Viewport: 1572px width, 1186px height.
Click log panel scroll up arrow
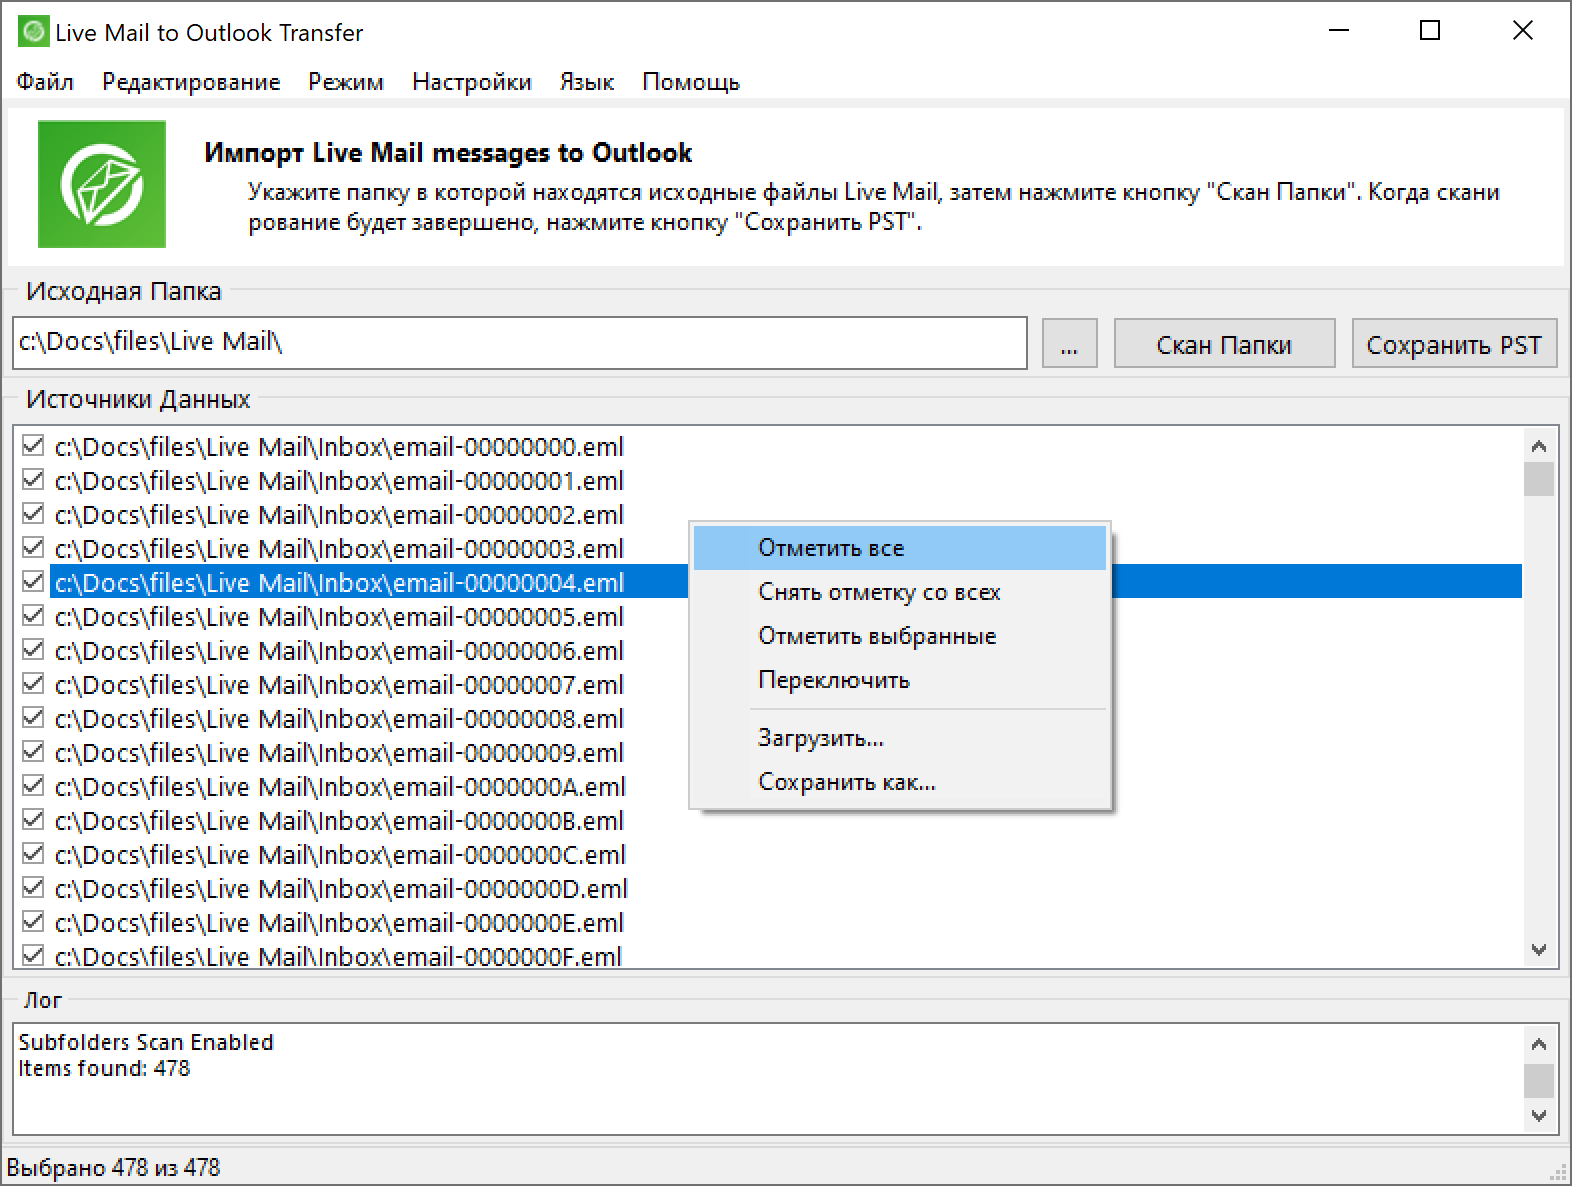point(1539,1044)
